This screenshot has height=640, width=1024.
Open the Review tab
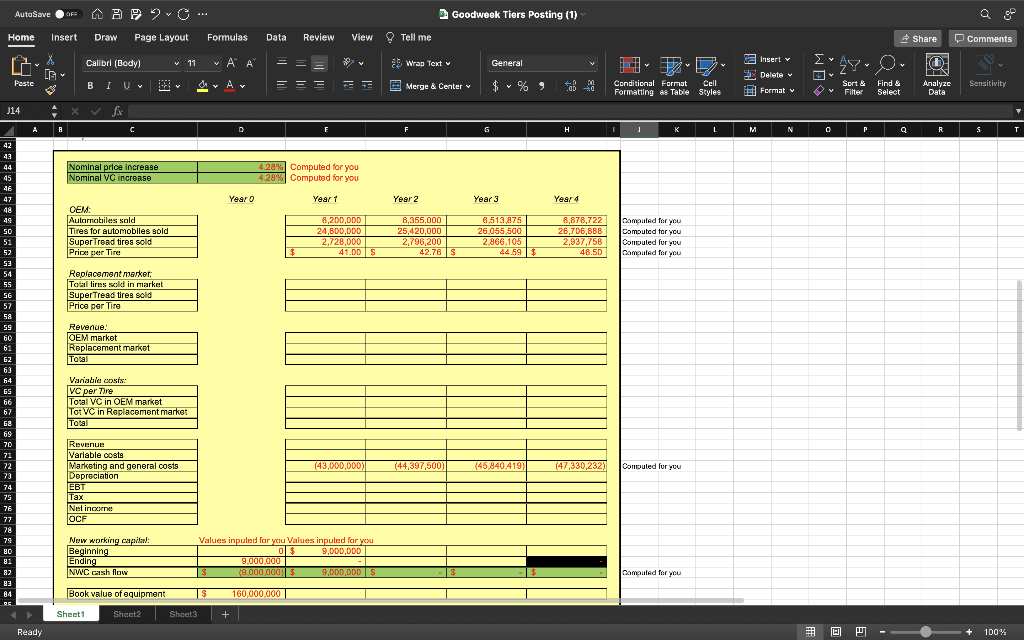pos(319,37)
